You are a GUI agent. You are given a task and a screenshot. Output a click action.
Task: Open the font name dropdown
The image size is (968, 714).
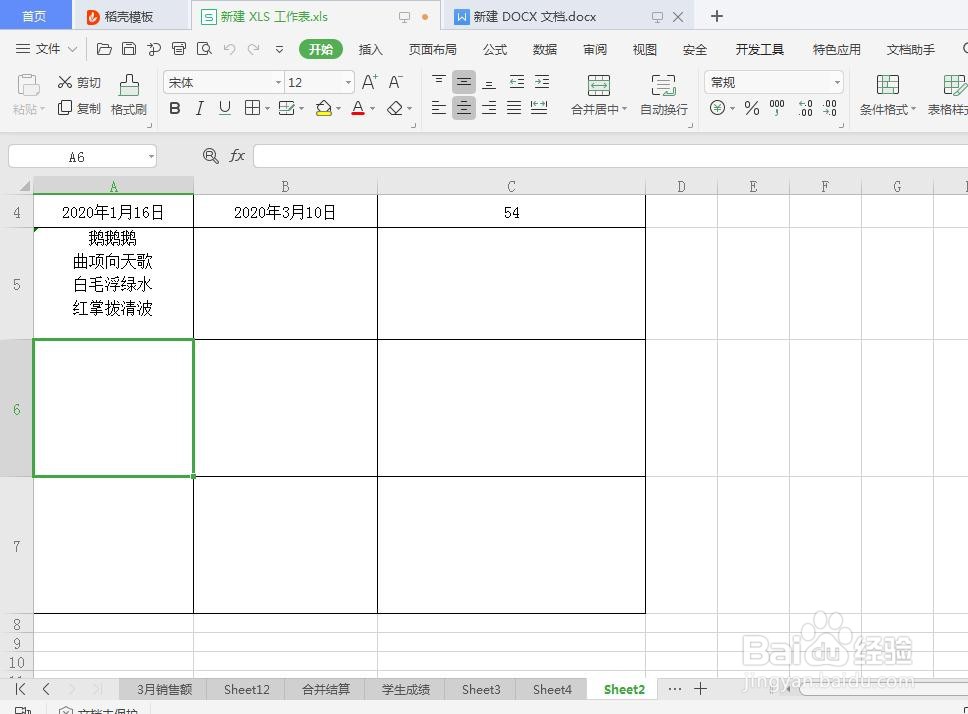pyautogui.click(x=278, y=83)
